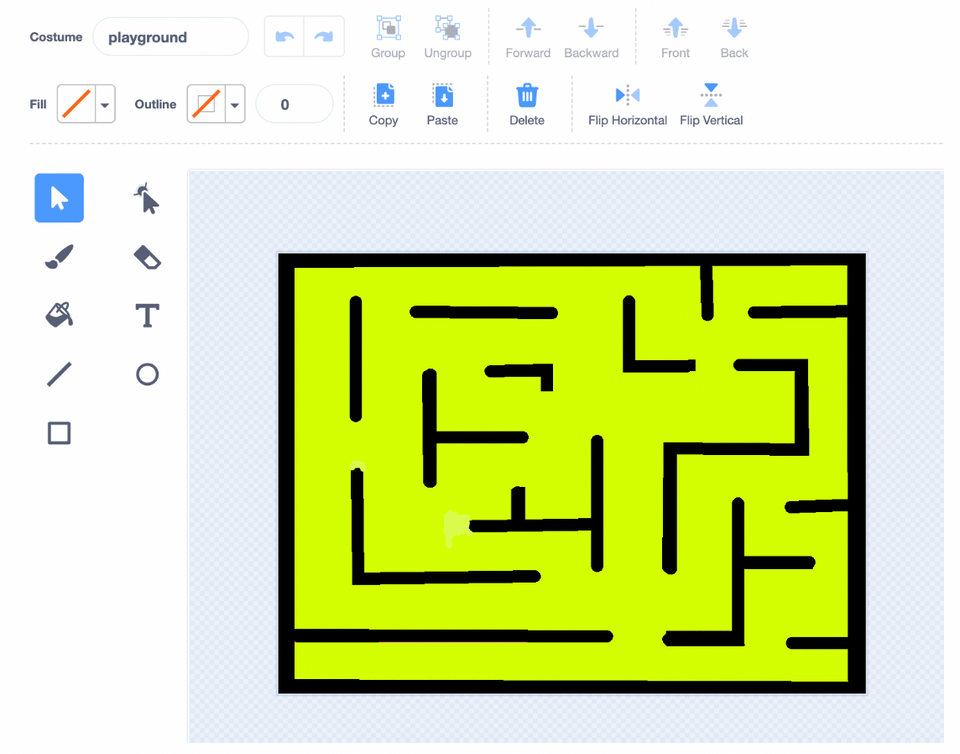The height and width of the screenshot is (754, 960).
Task: Paste from the clipboard
Action: (444, 103)
